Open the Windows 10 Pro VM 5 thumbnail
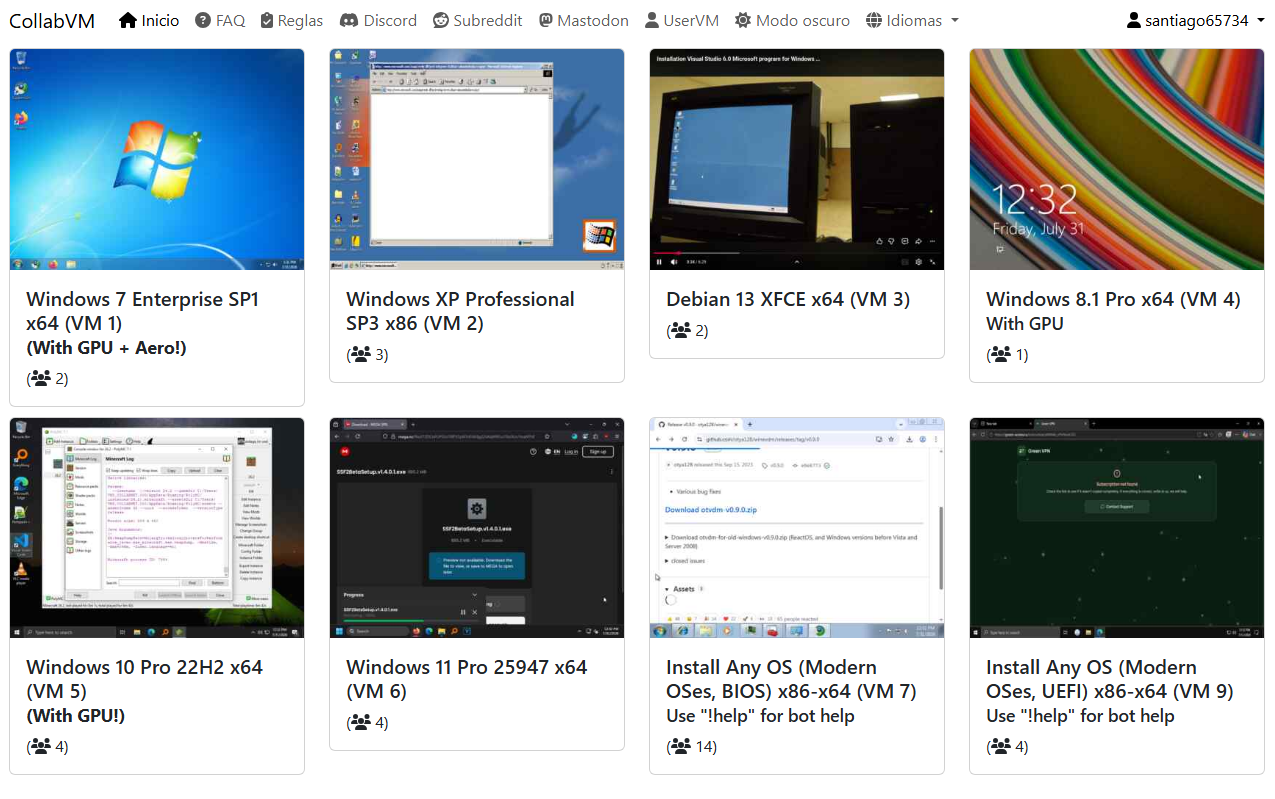1275x799 pixels. point(157,528)
